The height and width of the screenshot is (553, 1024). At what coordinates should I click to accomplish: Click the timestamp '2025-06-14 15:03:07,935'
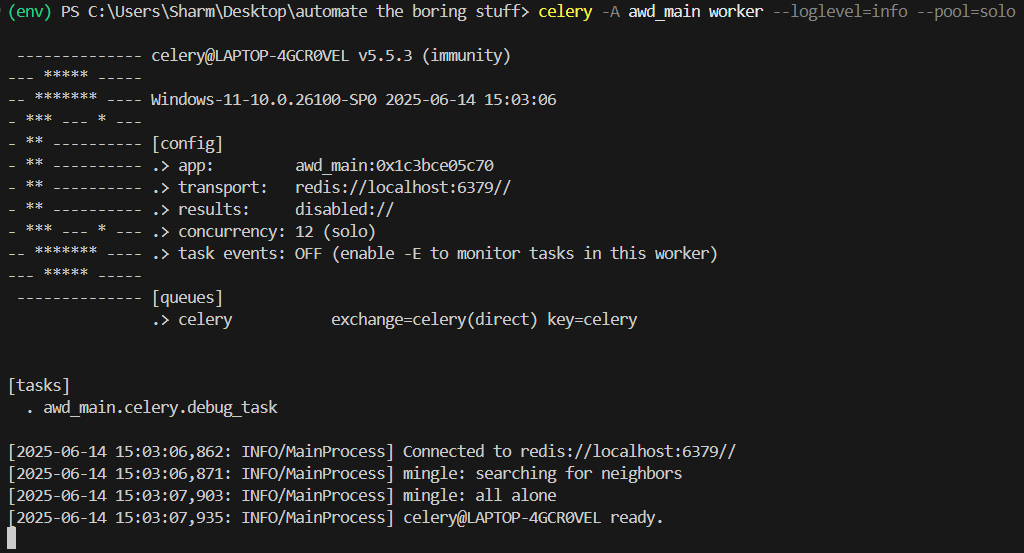[121, 518]
